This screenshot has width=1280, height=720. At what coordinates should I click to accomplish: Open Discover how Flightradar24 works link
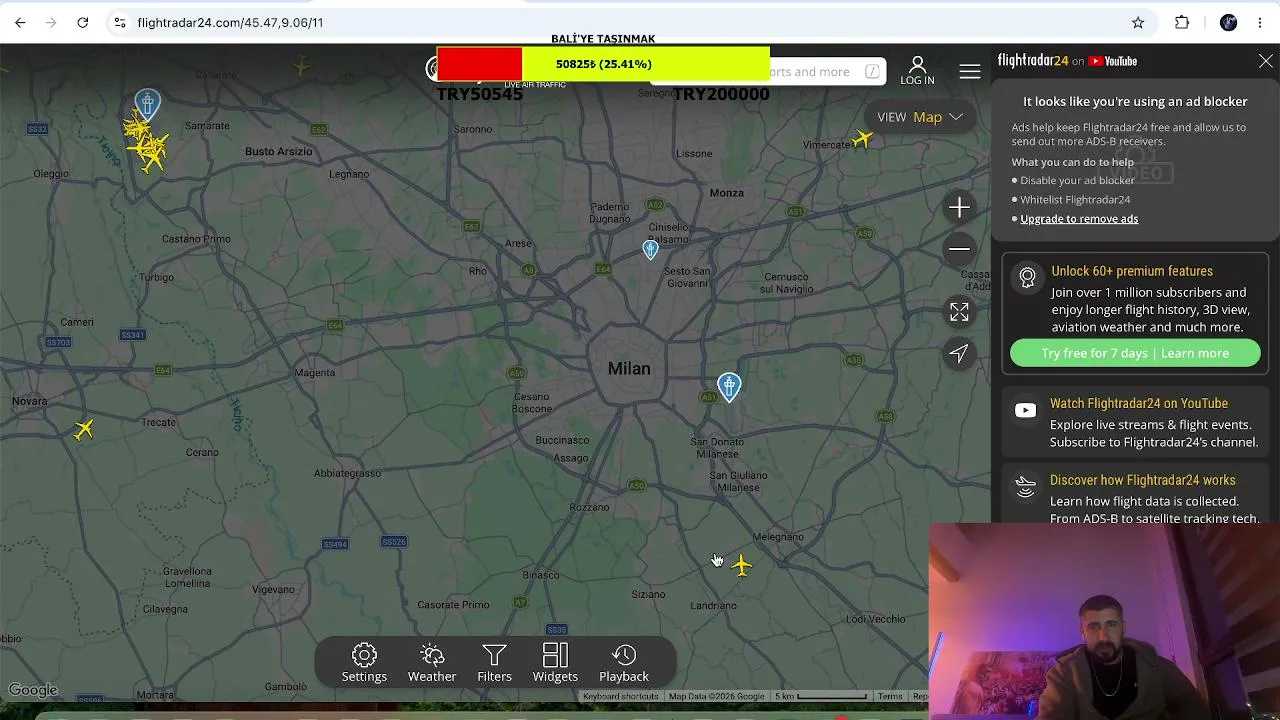click(x=1143, y=480)
